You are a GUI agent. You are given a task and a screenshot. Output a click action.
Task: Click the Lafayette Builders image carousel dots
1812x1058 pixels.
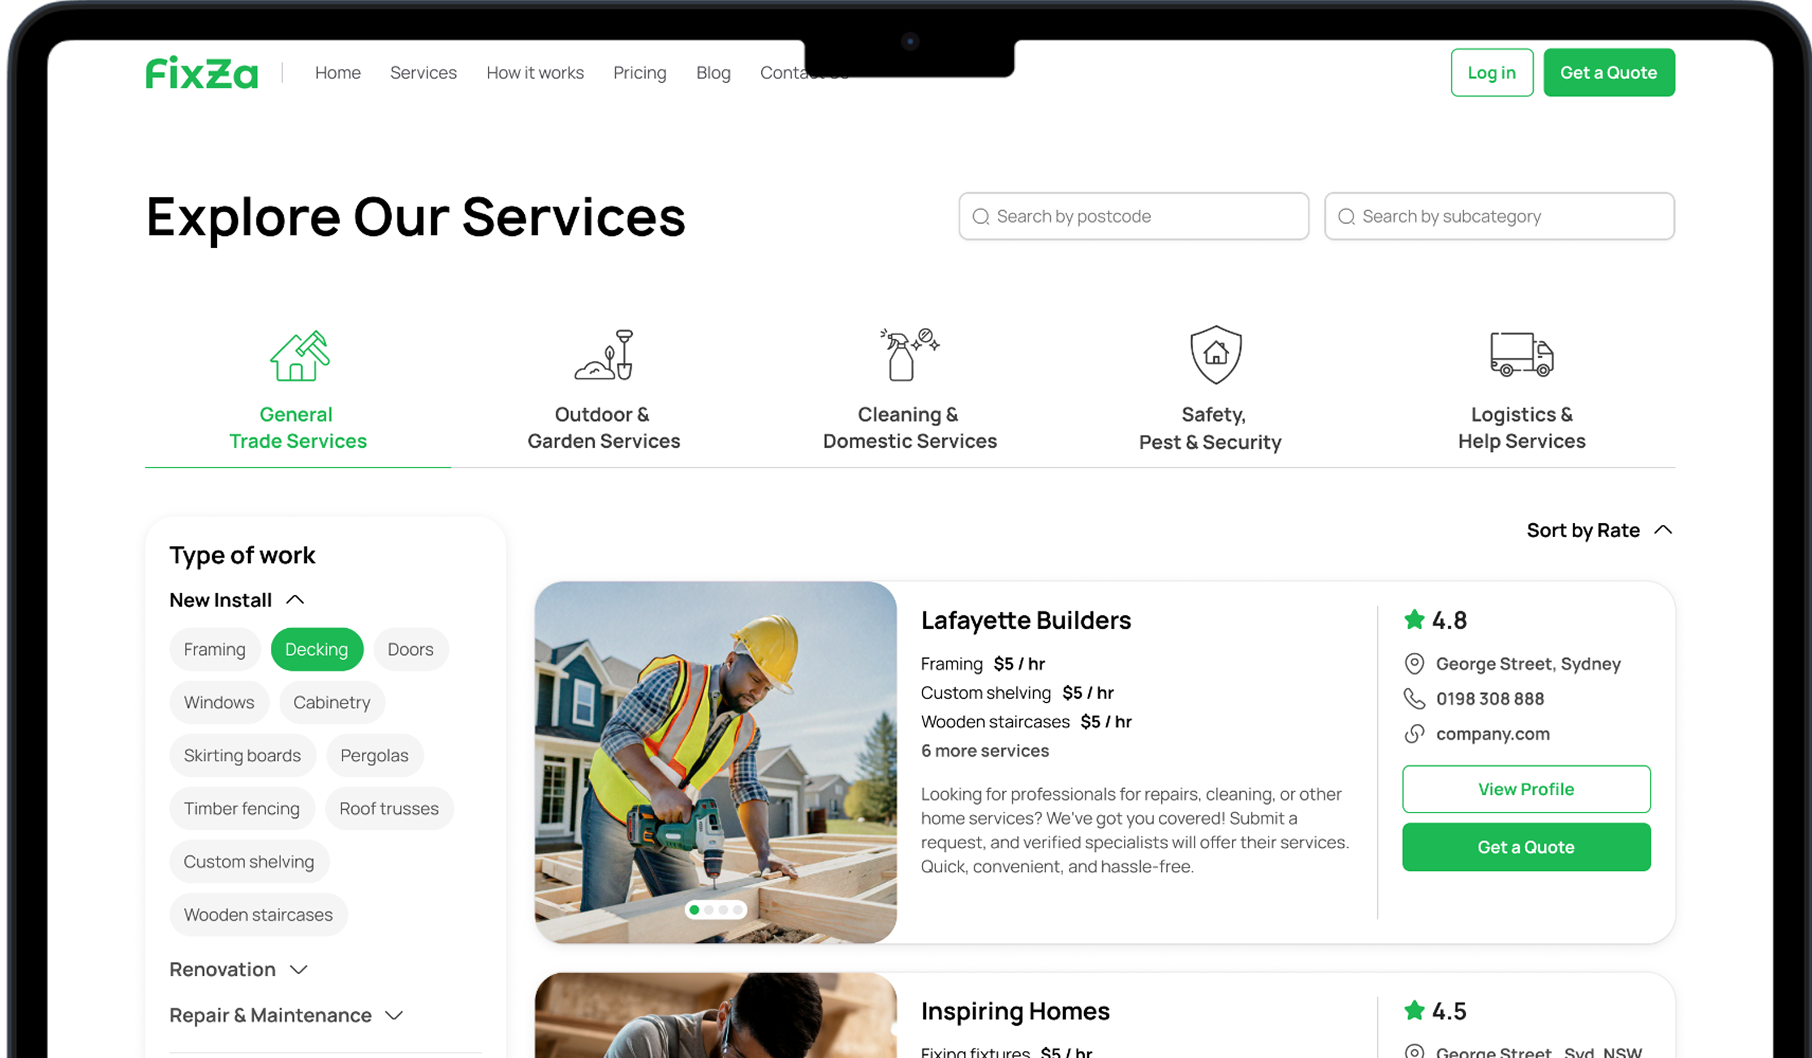[x=716, y=910]
